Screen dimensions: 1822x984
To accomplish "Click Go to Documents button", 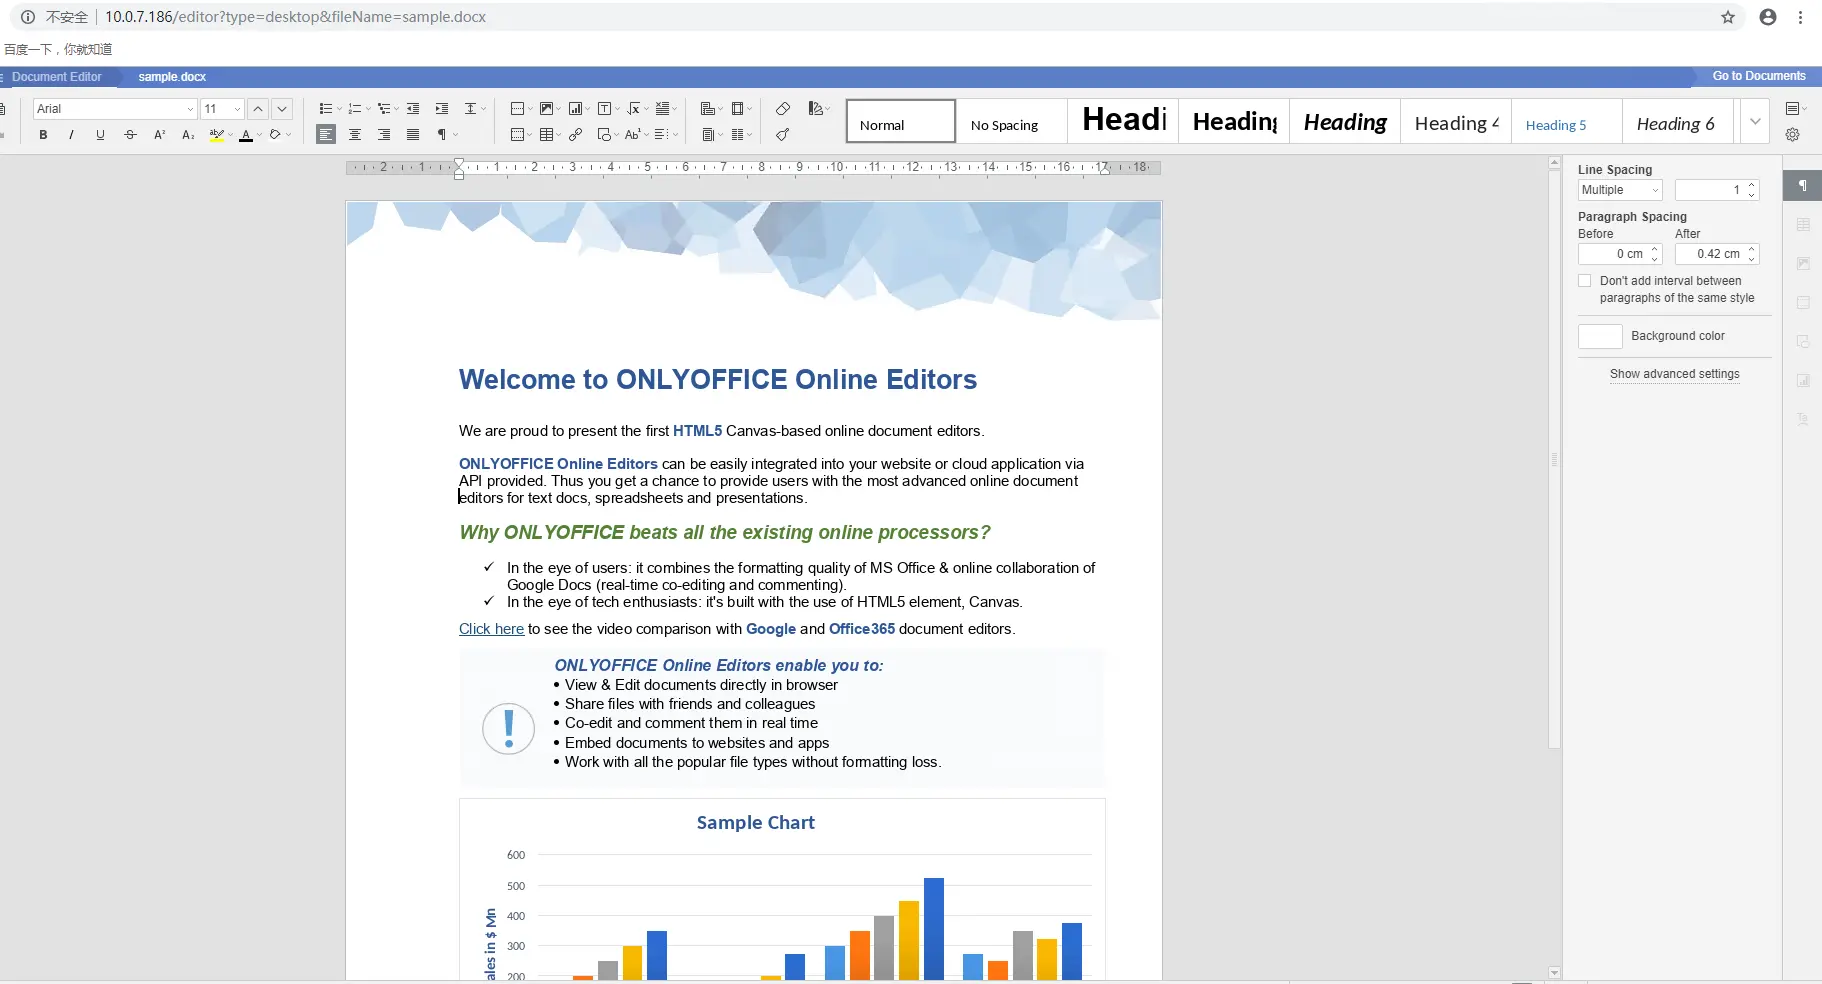I will tap(1759, 76).
